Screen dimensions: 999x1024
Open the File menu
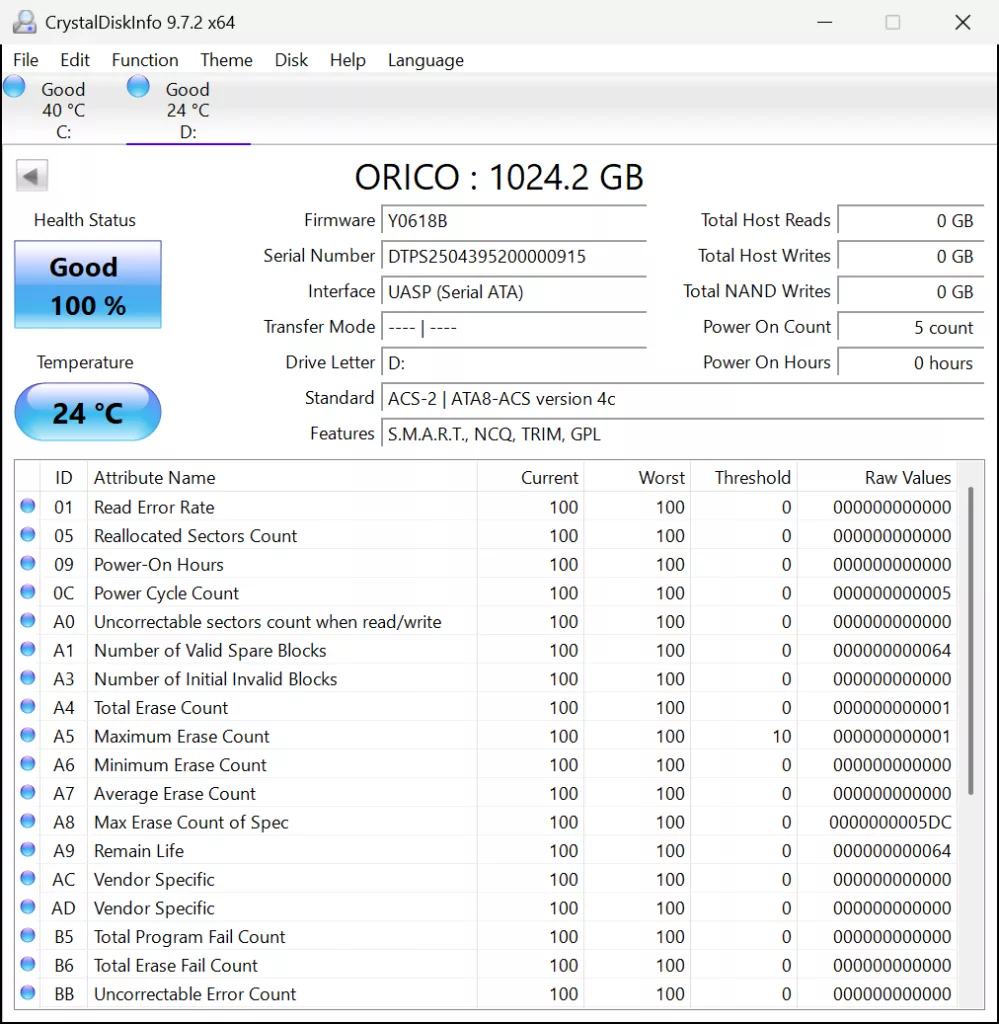click(26, 60)
